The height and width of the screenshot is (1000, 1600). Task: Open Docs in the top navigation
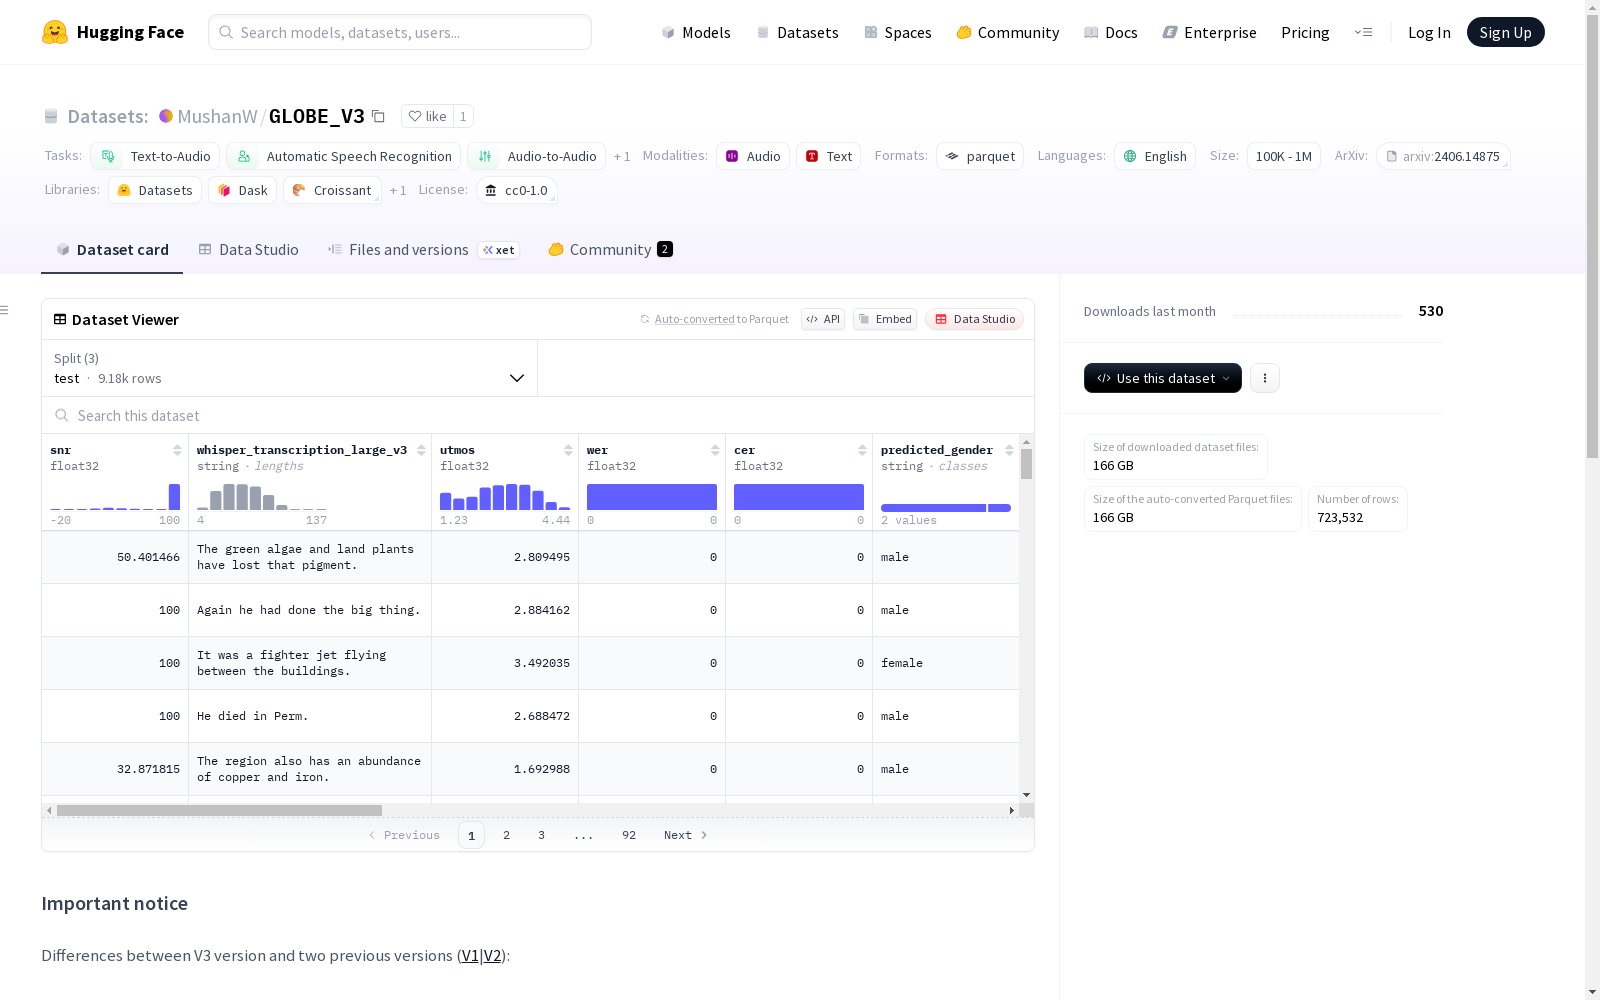tap(1111, 32)
